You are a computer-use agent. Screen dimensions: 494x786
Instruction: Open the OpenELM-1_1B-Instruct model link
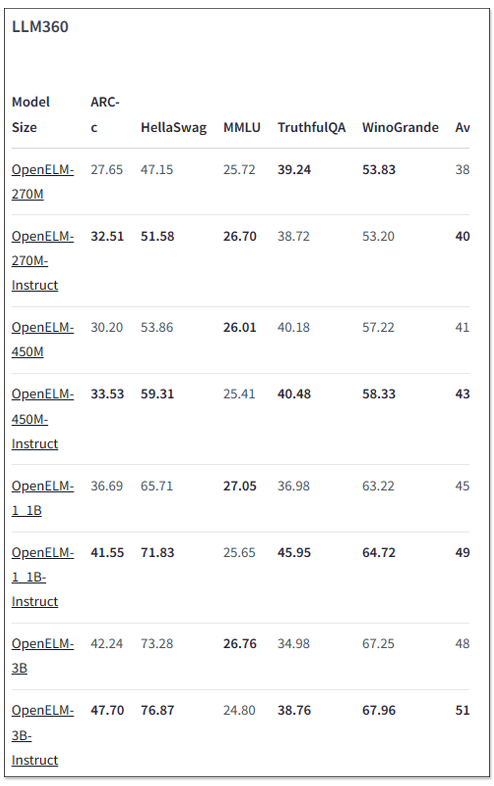coord(43,577)
